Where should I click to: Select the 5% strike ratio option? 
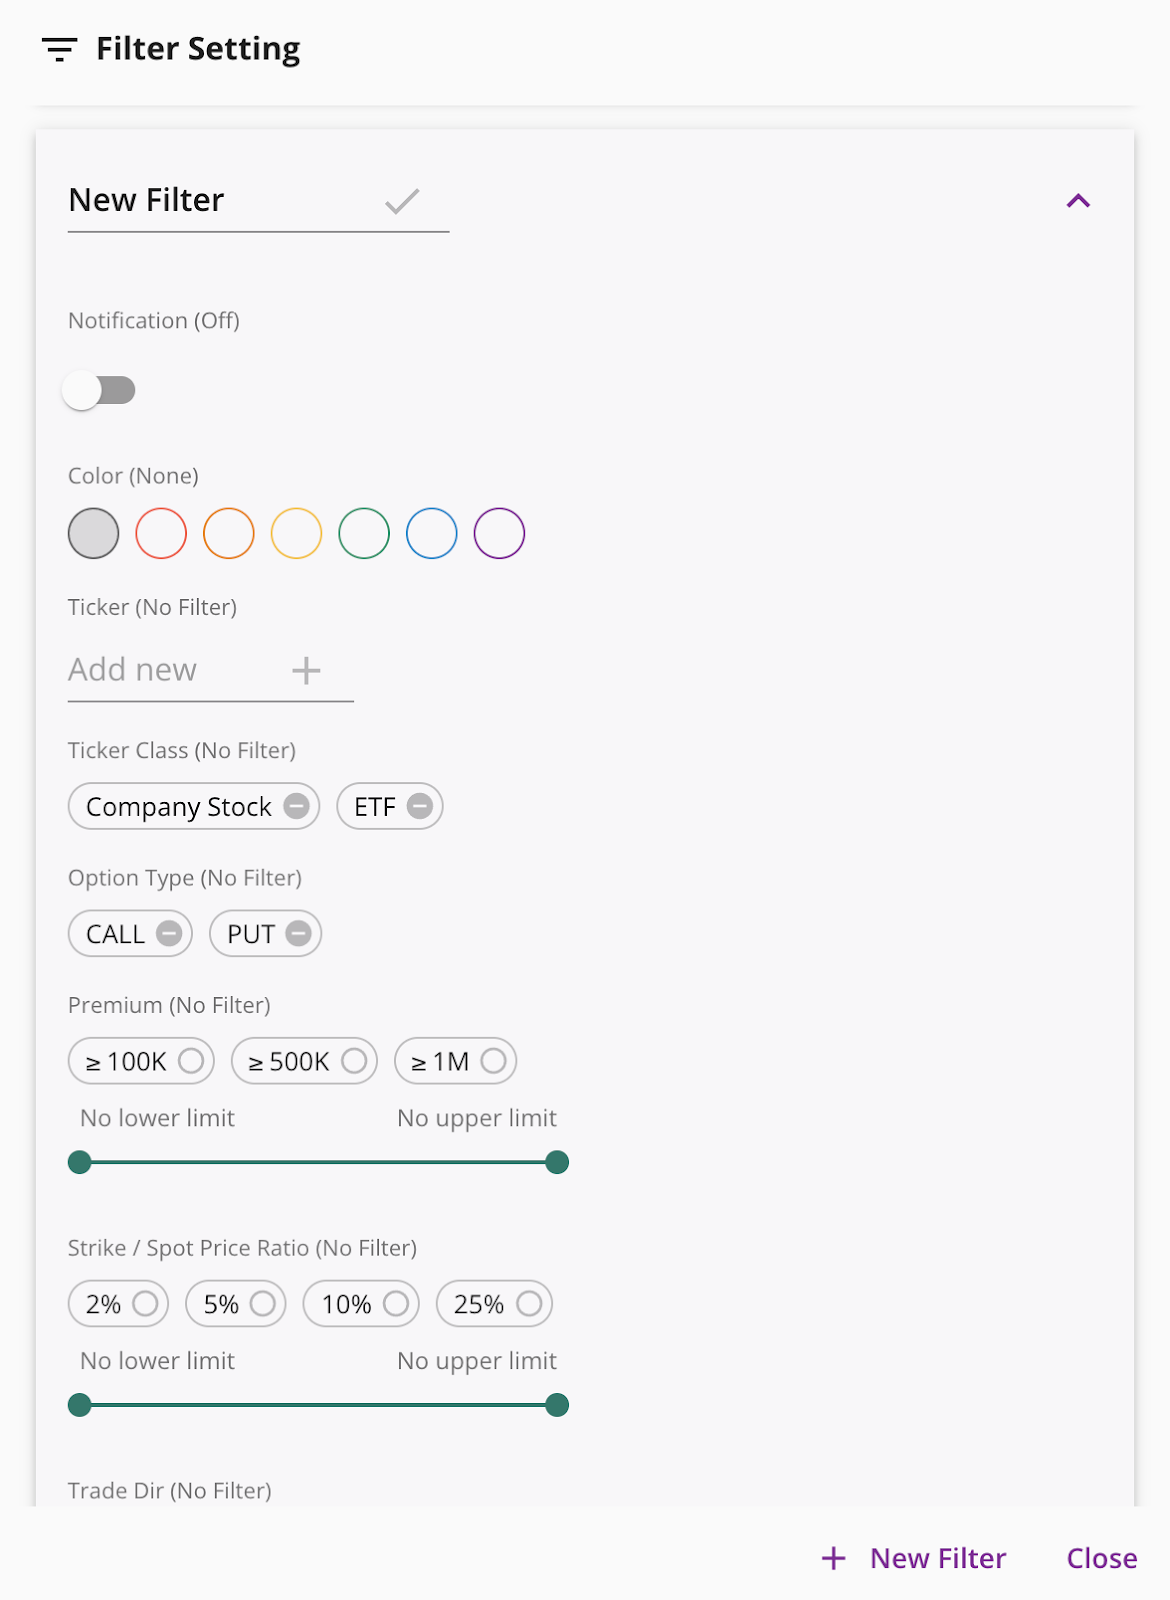pyautogui.click(x=236, y=1304)
